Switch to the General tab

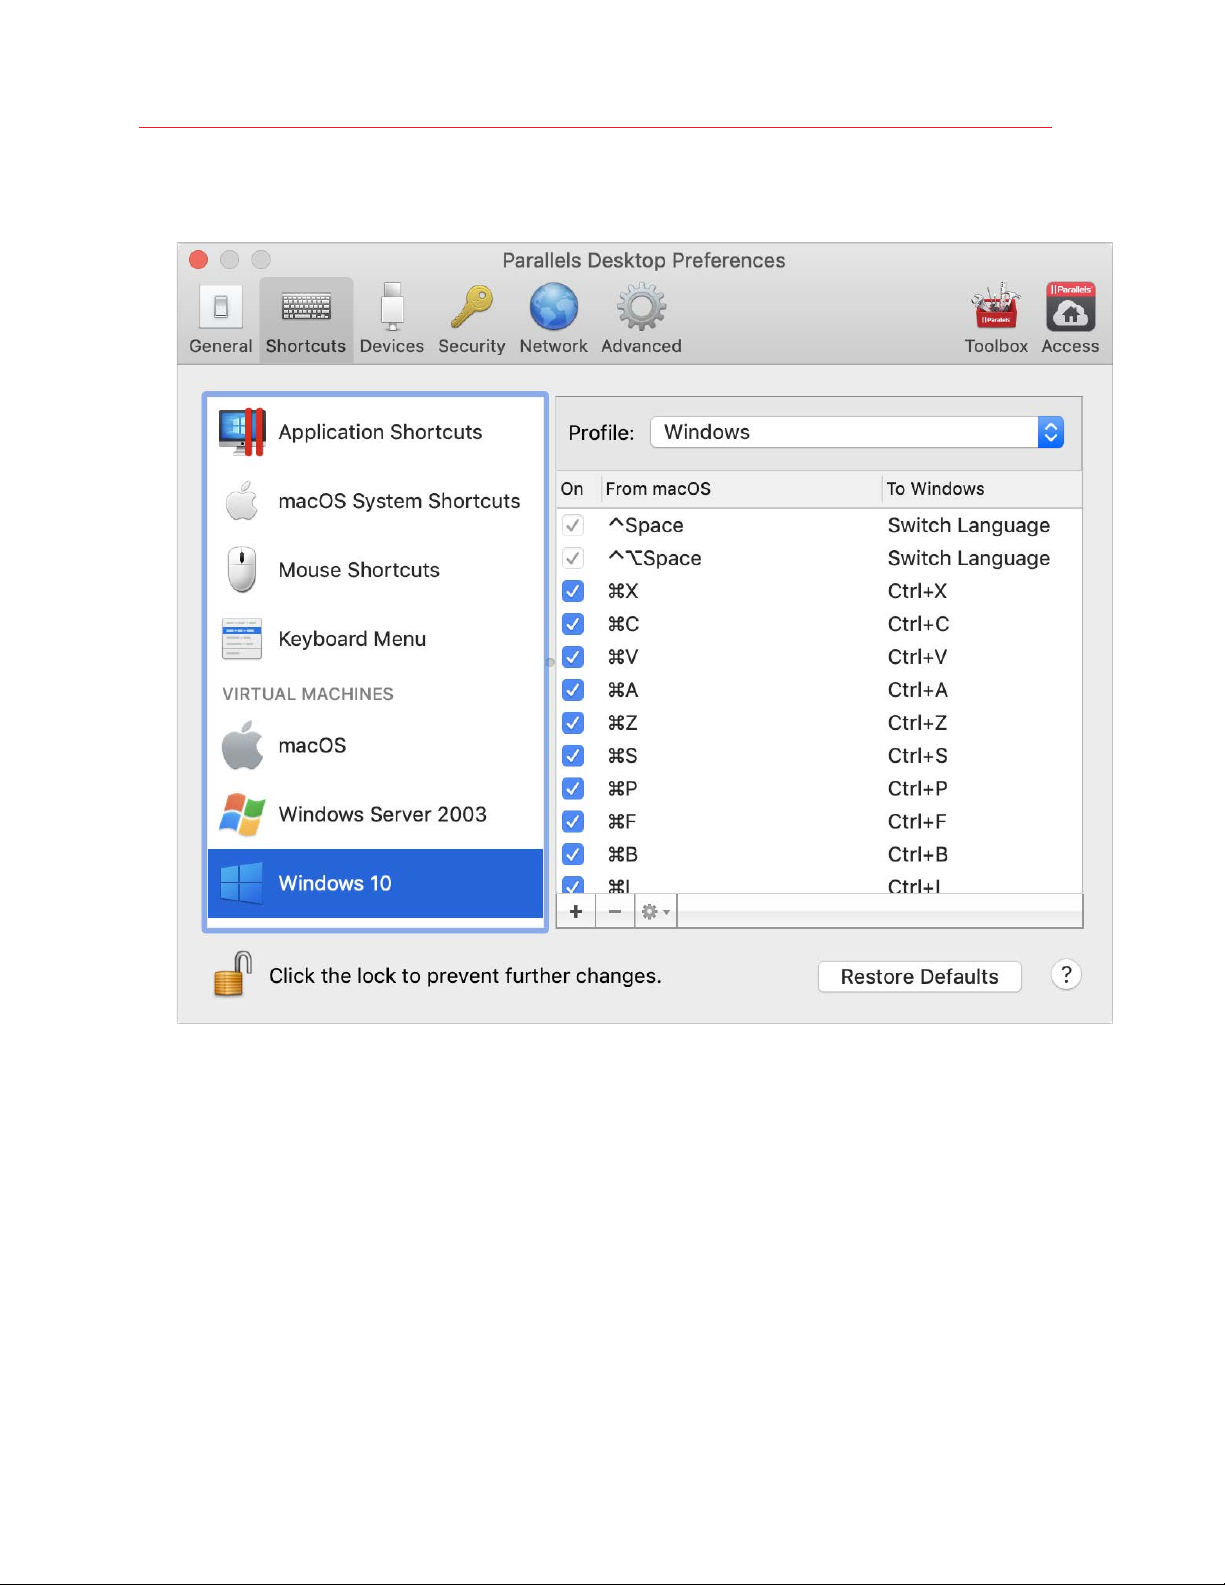pos(221,318)
